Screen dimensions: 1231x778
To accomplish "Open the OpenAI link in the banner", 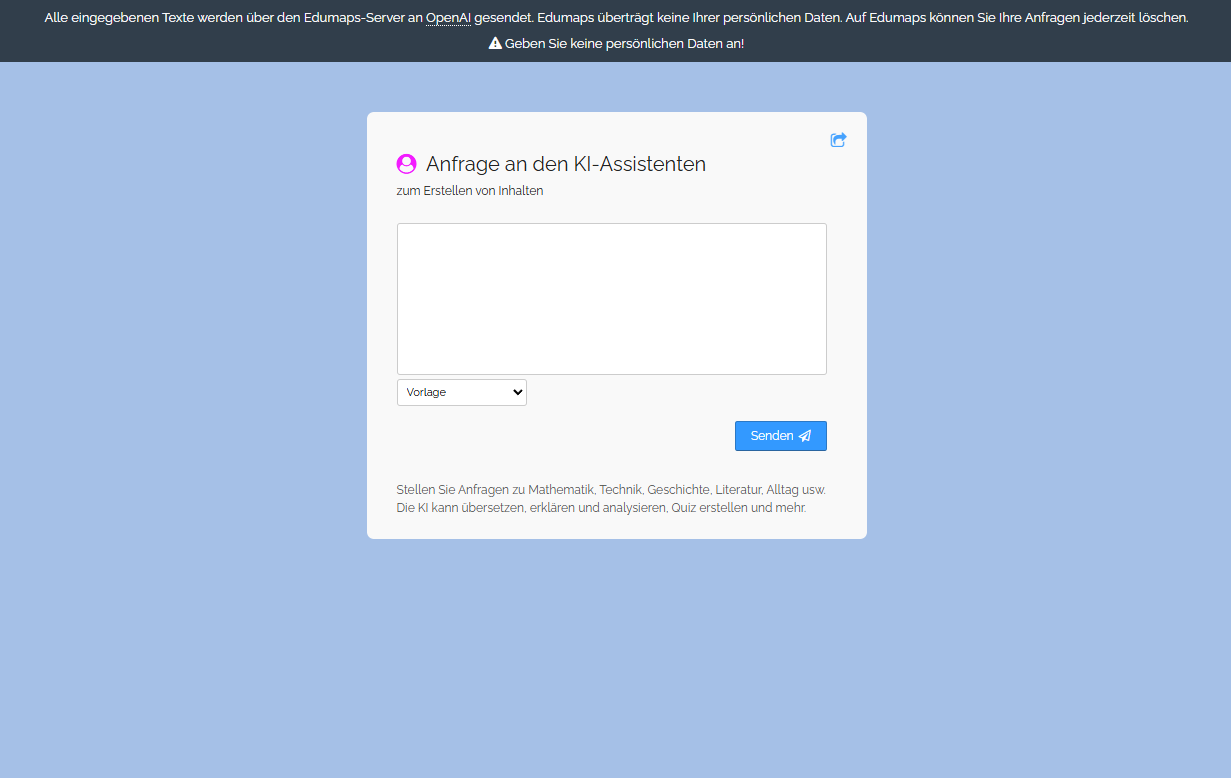I will click(x=448, y=18).
